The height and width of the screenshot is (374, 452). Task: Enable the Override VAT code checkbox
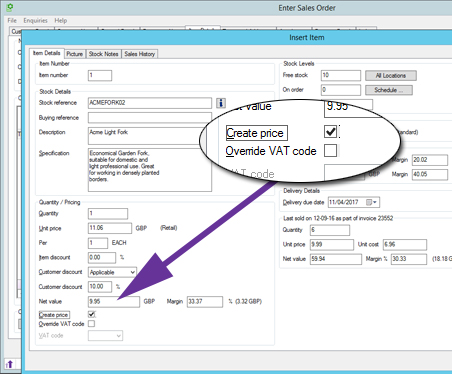91,324
